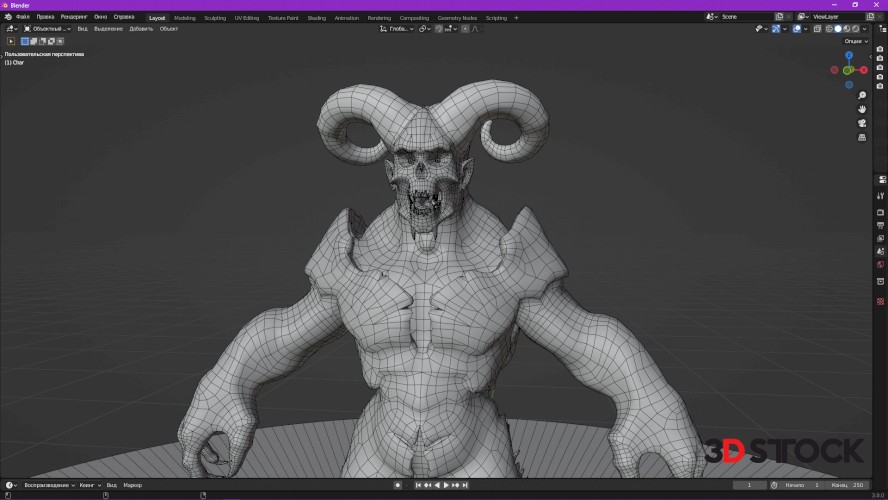Open the Опции dropdown
Image resolution: width=888 pixels, height=500 pixels.
(x=856, y=41)
